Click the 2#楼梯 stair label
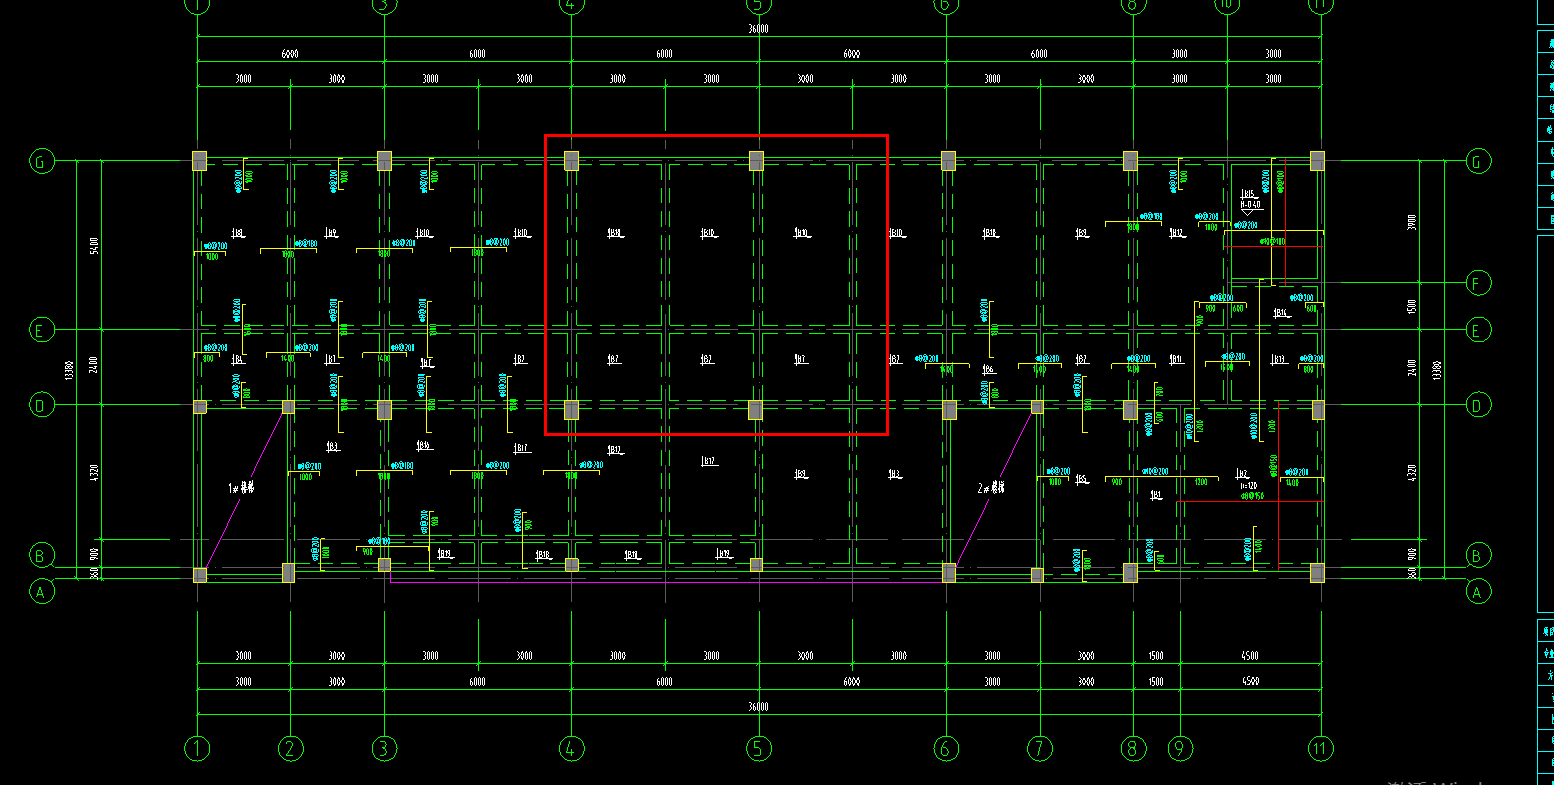This screenshot has width=1554, height=785. (991, 489)
